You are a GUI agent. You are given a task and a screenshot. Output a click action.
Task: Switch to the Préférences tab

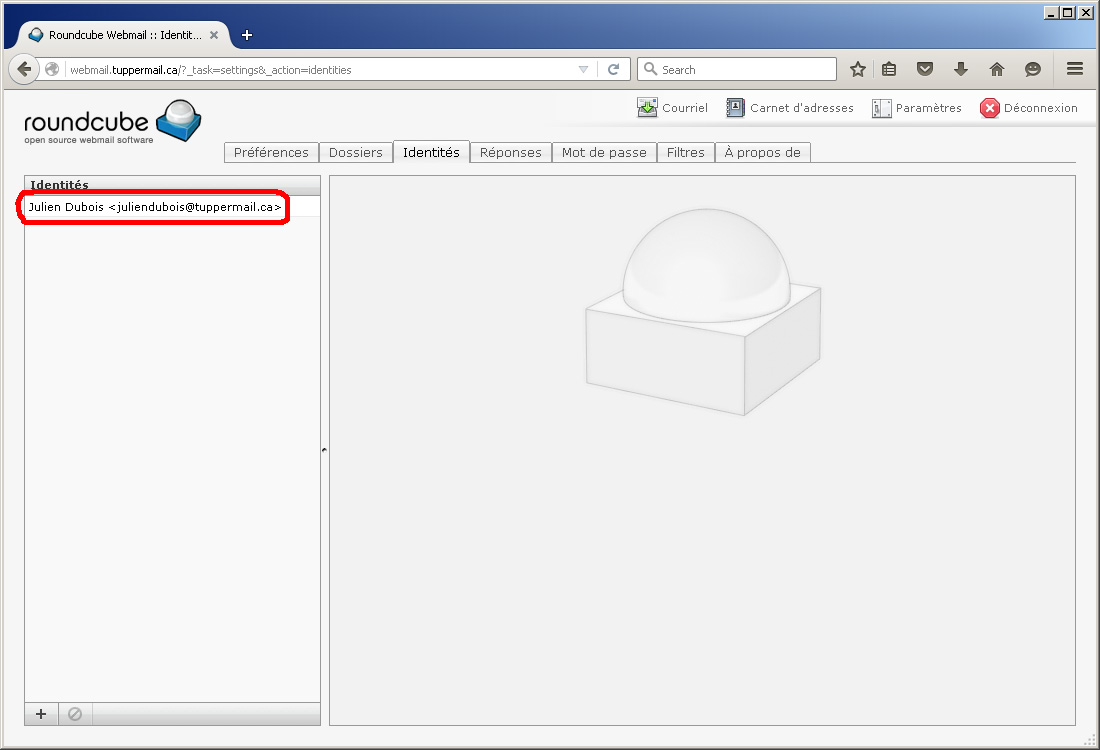(271, 152)
